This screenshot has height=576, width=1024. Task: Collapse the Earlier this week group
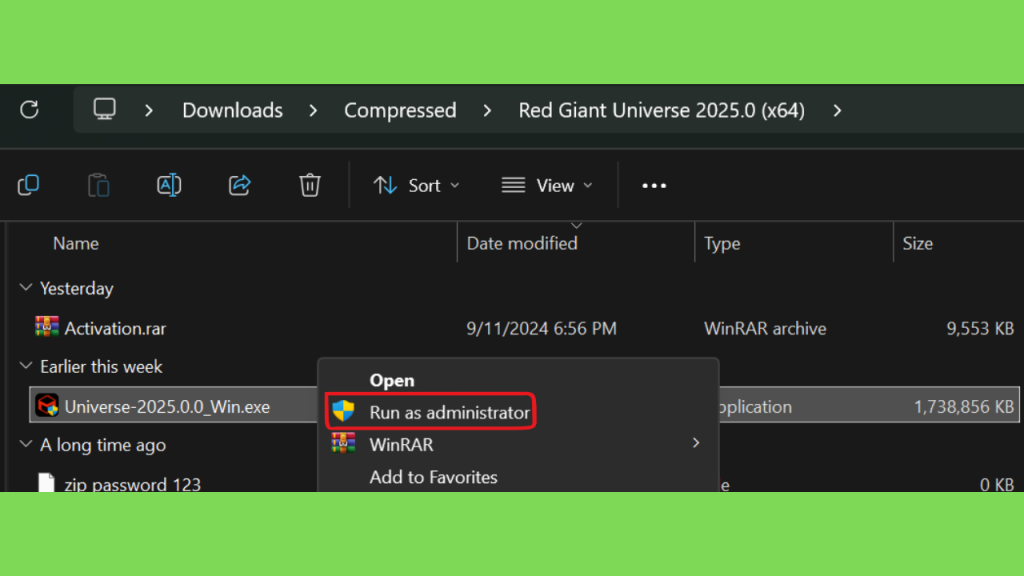[25, 366]
